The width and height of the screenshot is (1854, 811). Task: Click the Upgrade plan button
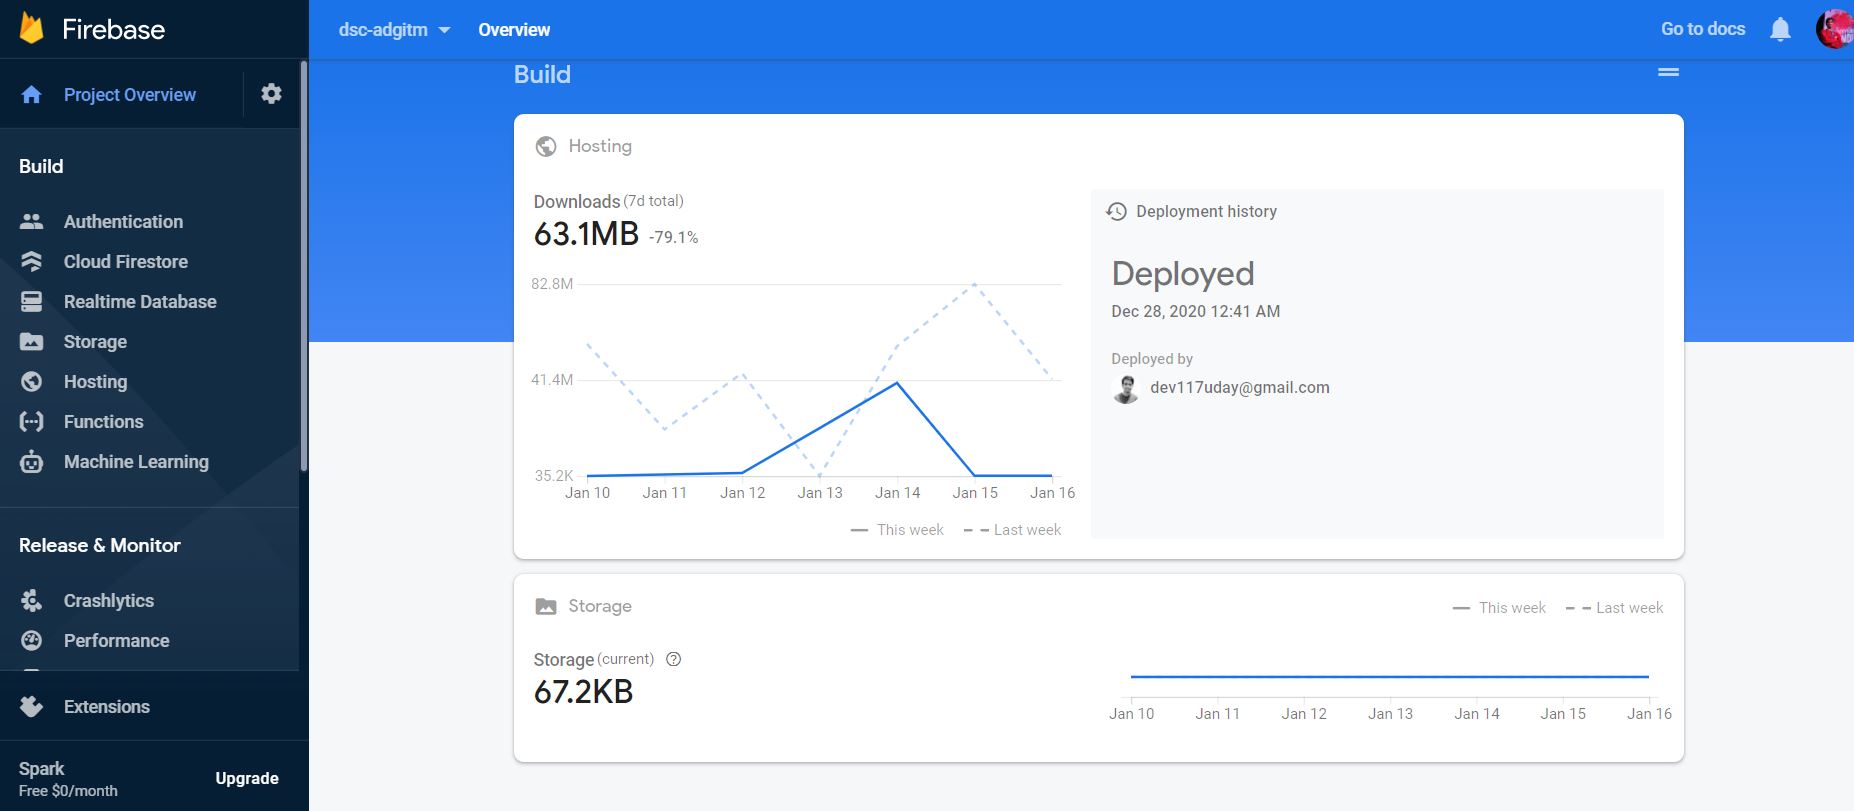click(x=247, y=778)
